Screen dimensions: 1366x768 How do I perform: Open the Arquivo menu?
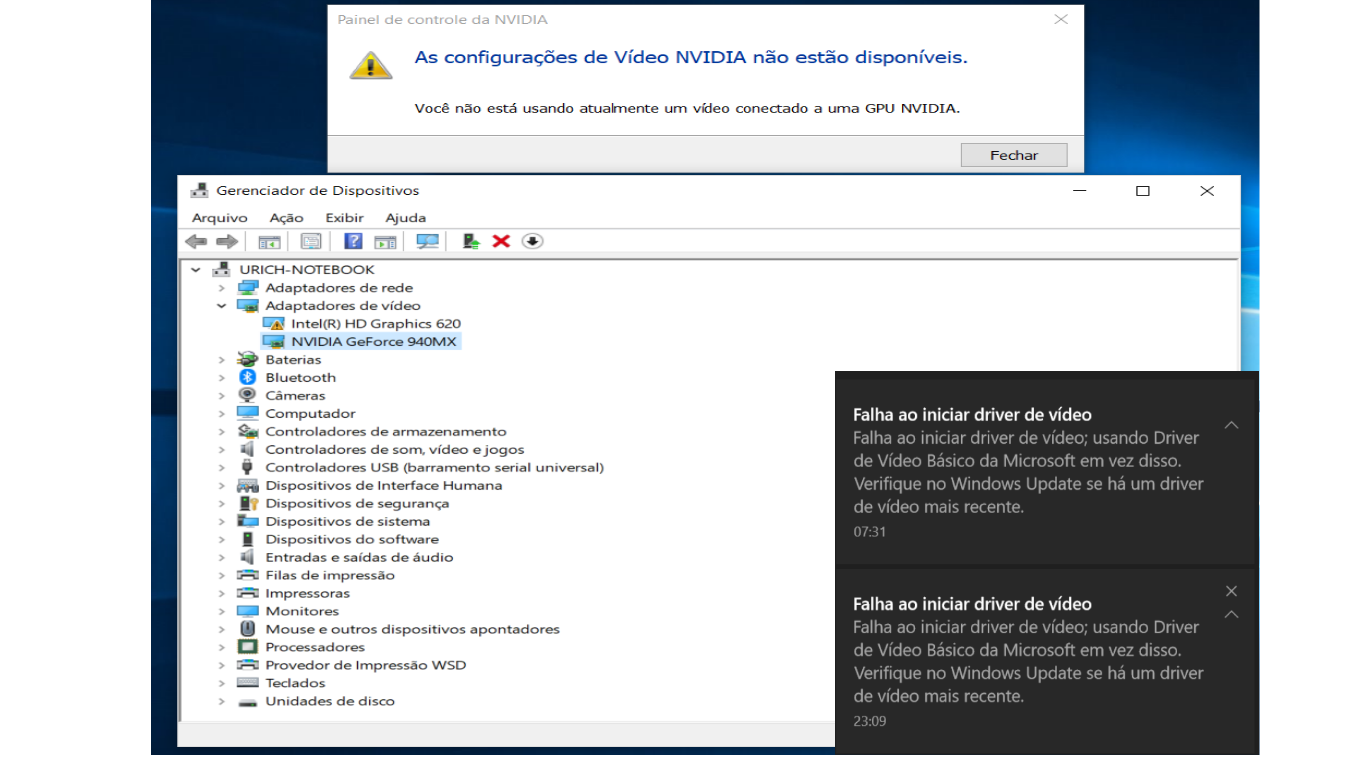tap(220, 217)
